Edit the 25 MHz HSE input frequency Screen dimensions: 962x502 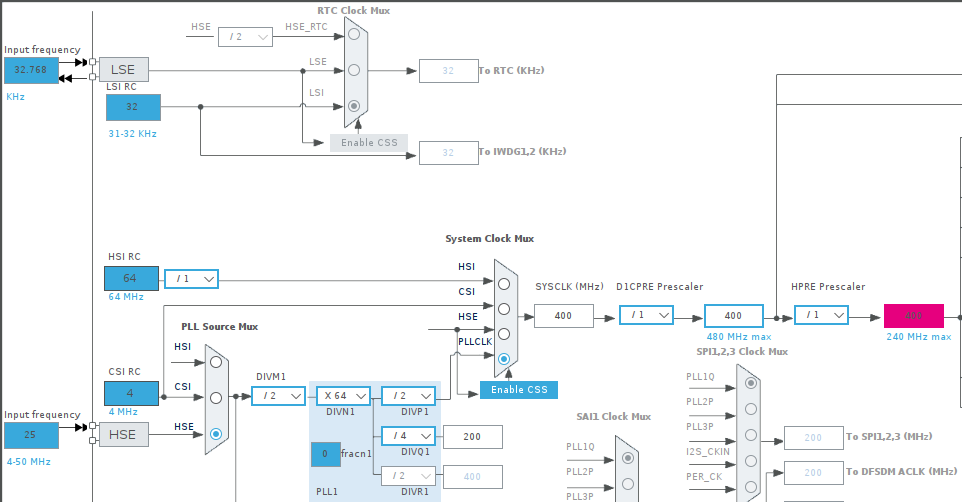coord(31,435)
